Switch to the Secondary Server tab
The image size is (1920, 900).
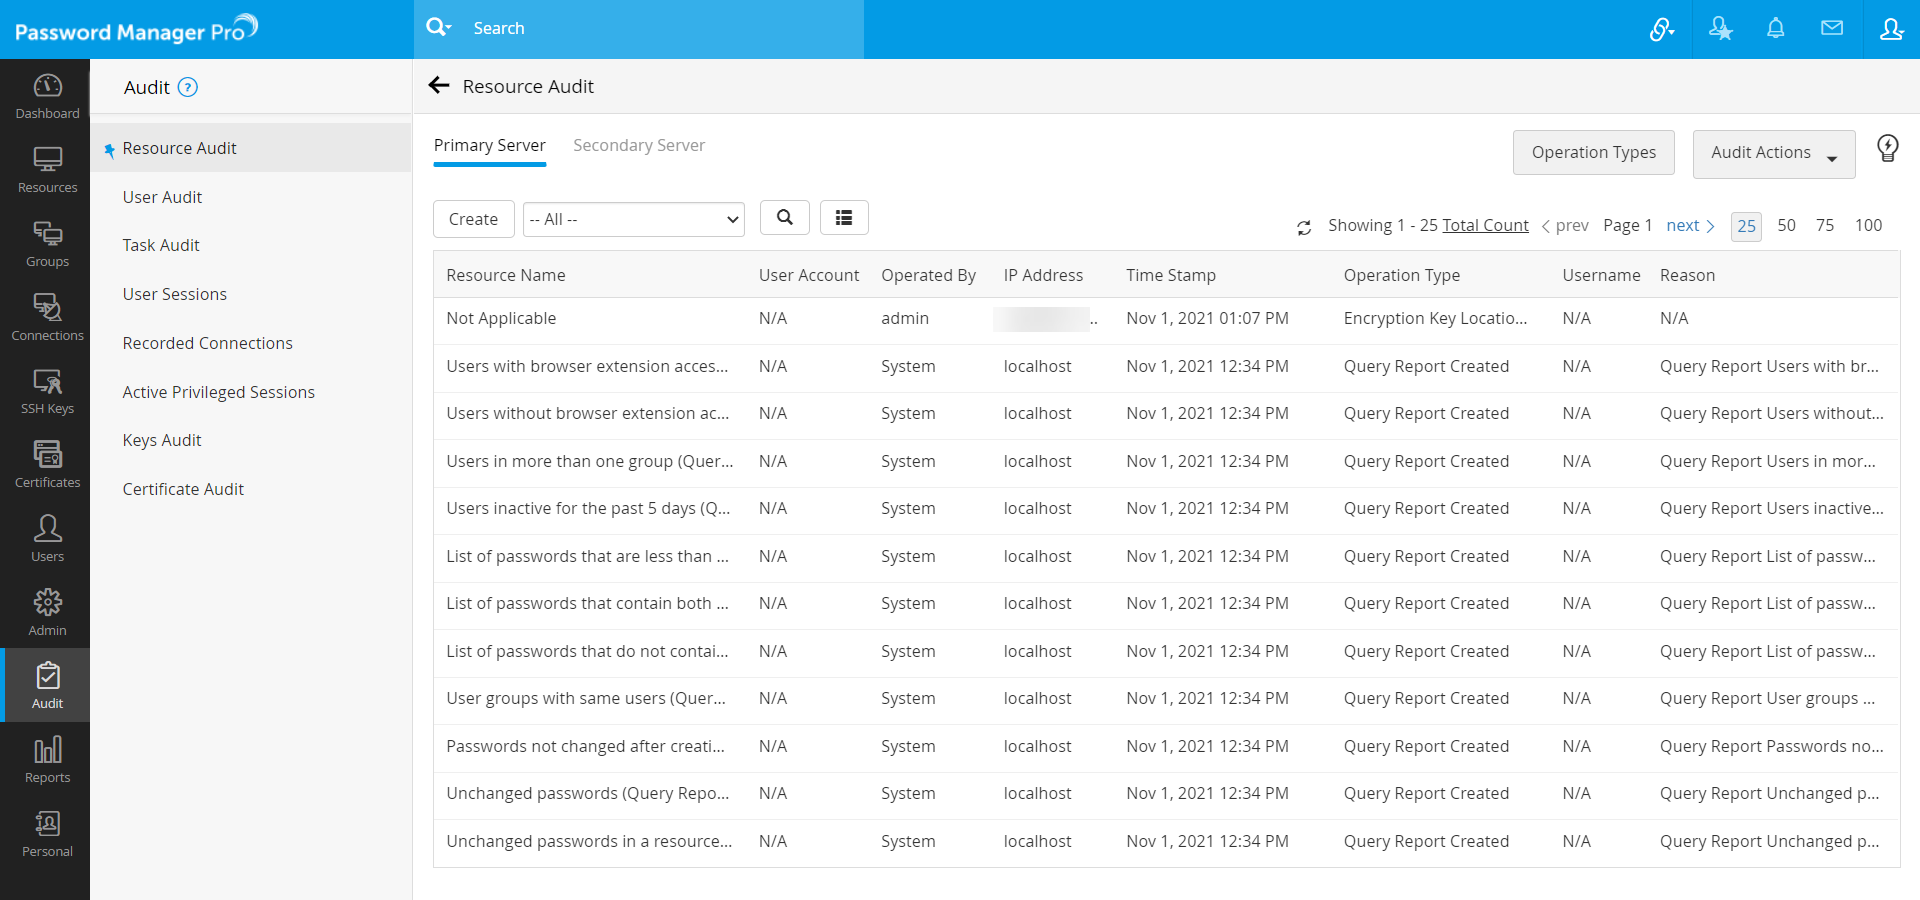639,146
